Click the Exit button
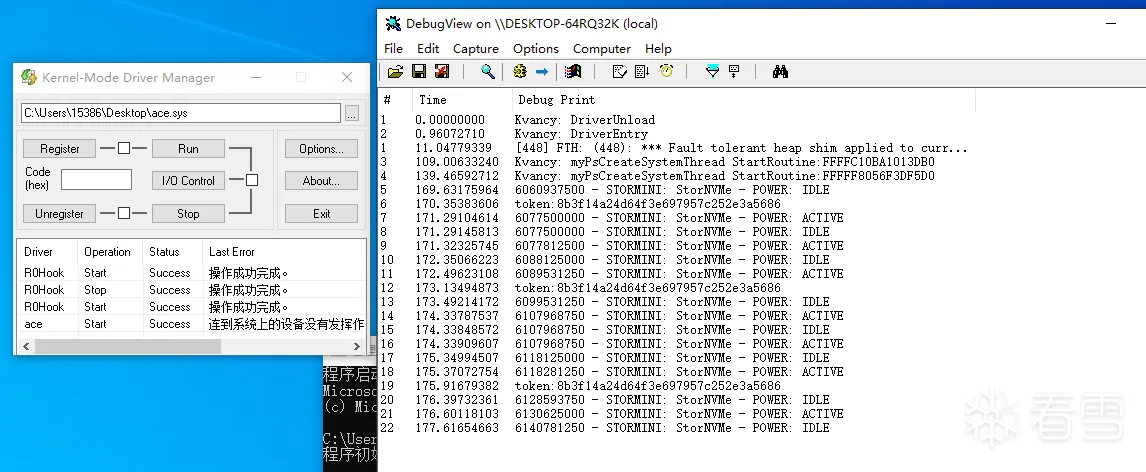This screenshot has width=1146, height=472. point(322,213)
